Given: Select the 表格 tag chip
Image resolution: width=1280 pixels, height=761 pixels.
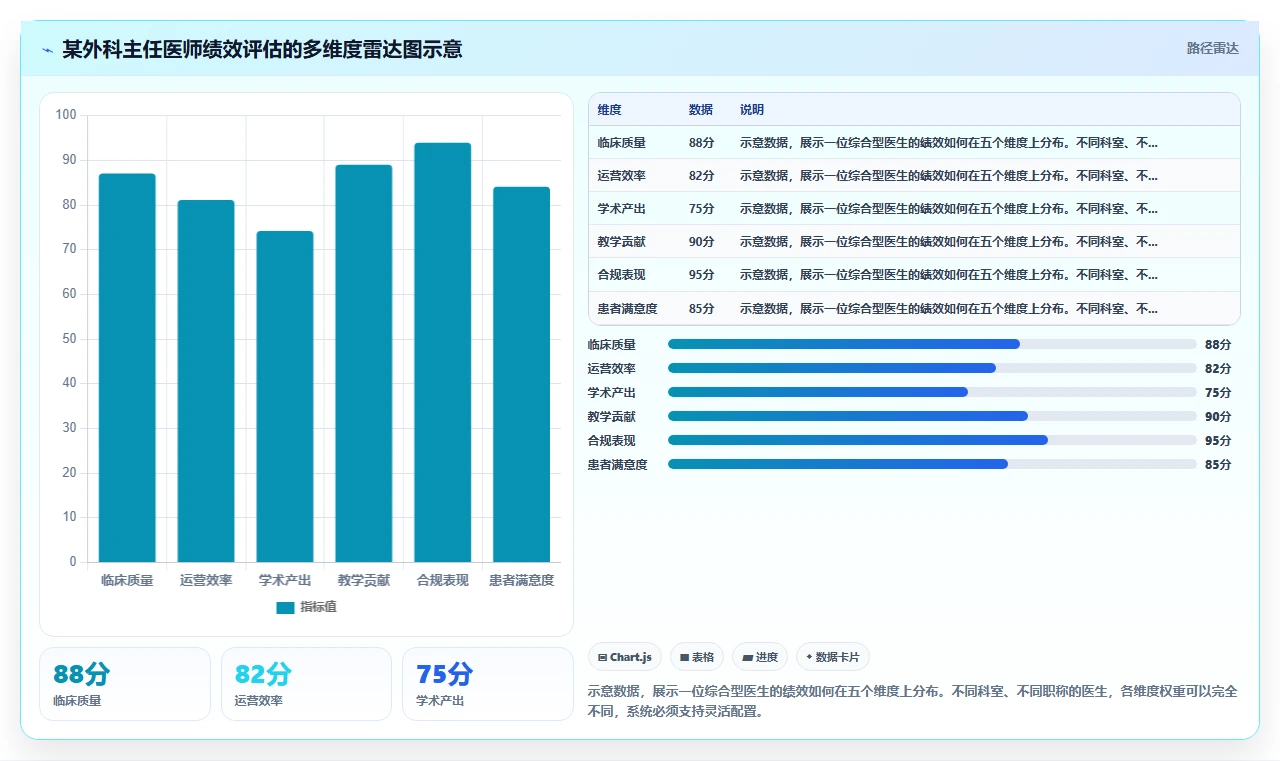Looking at the screenshot, I should (697, 657).
